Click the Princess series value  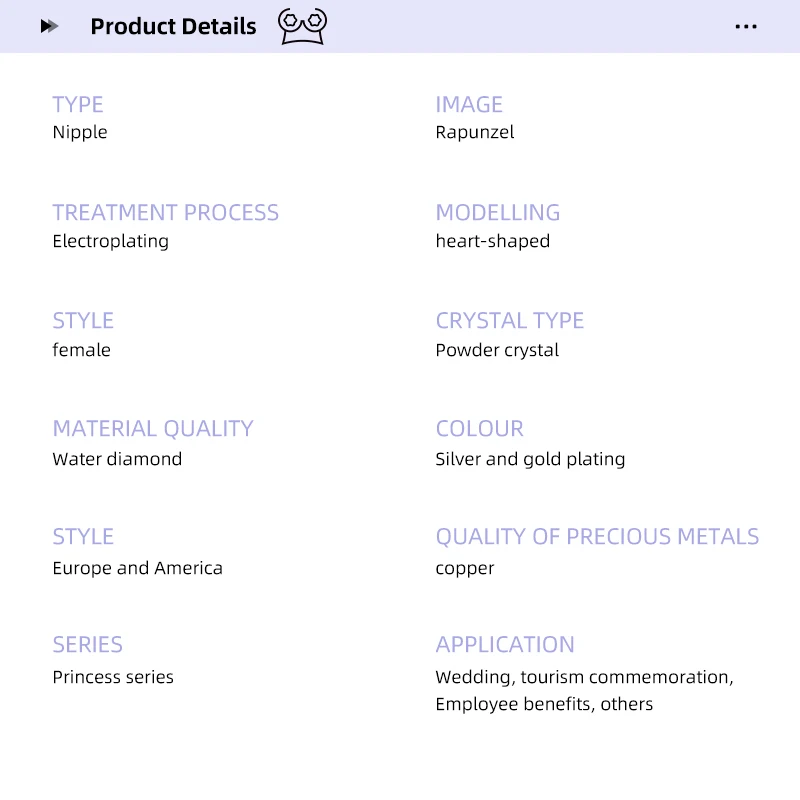(113, 677)
